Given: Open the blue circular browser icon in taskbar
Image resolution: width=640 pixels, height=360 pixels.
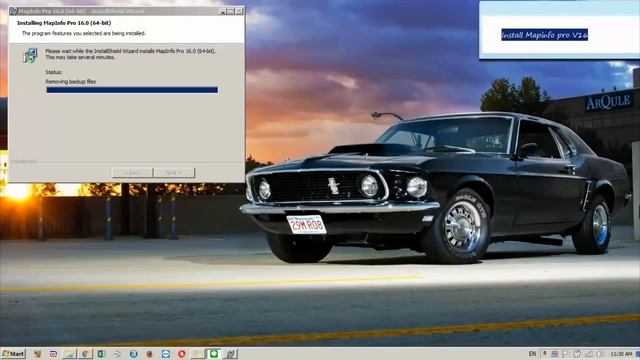Looking at the screenshot, I should tap(133, 354).
